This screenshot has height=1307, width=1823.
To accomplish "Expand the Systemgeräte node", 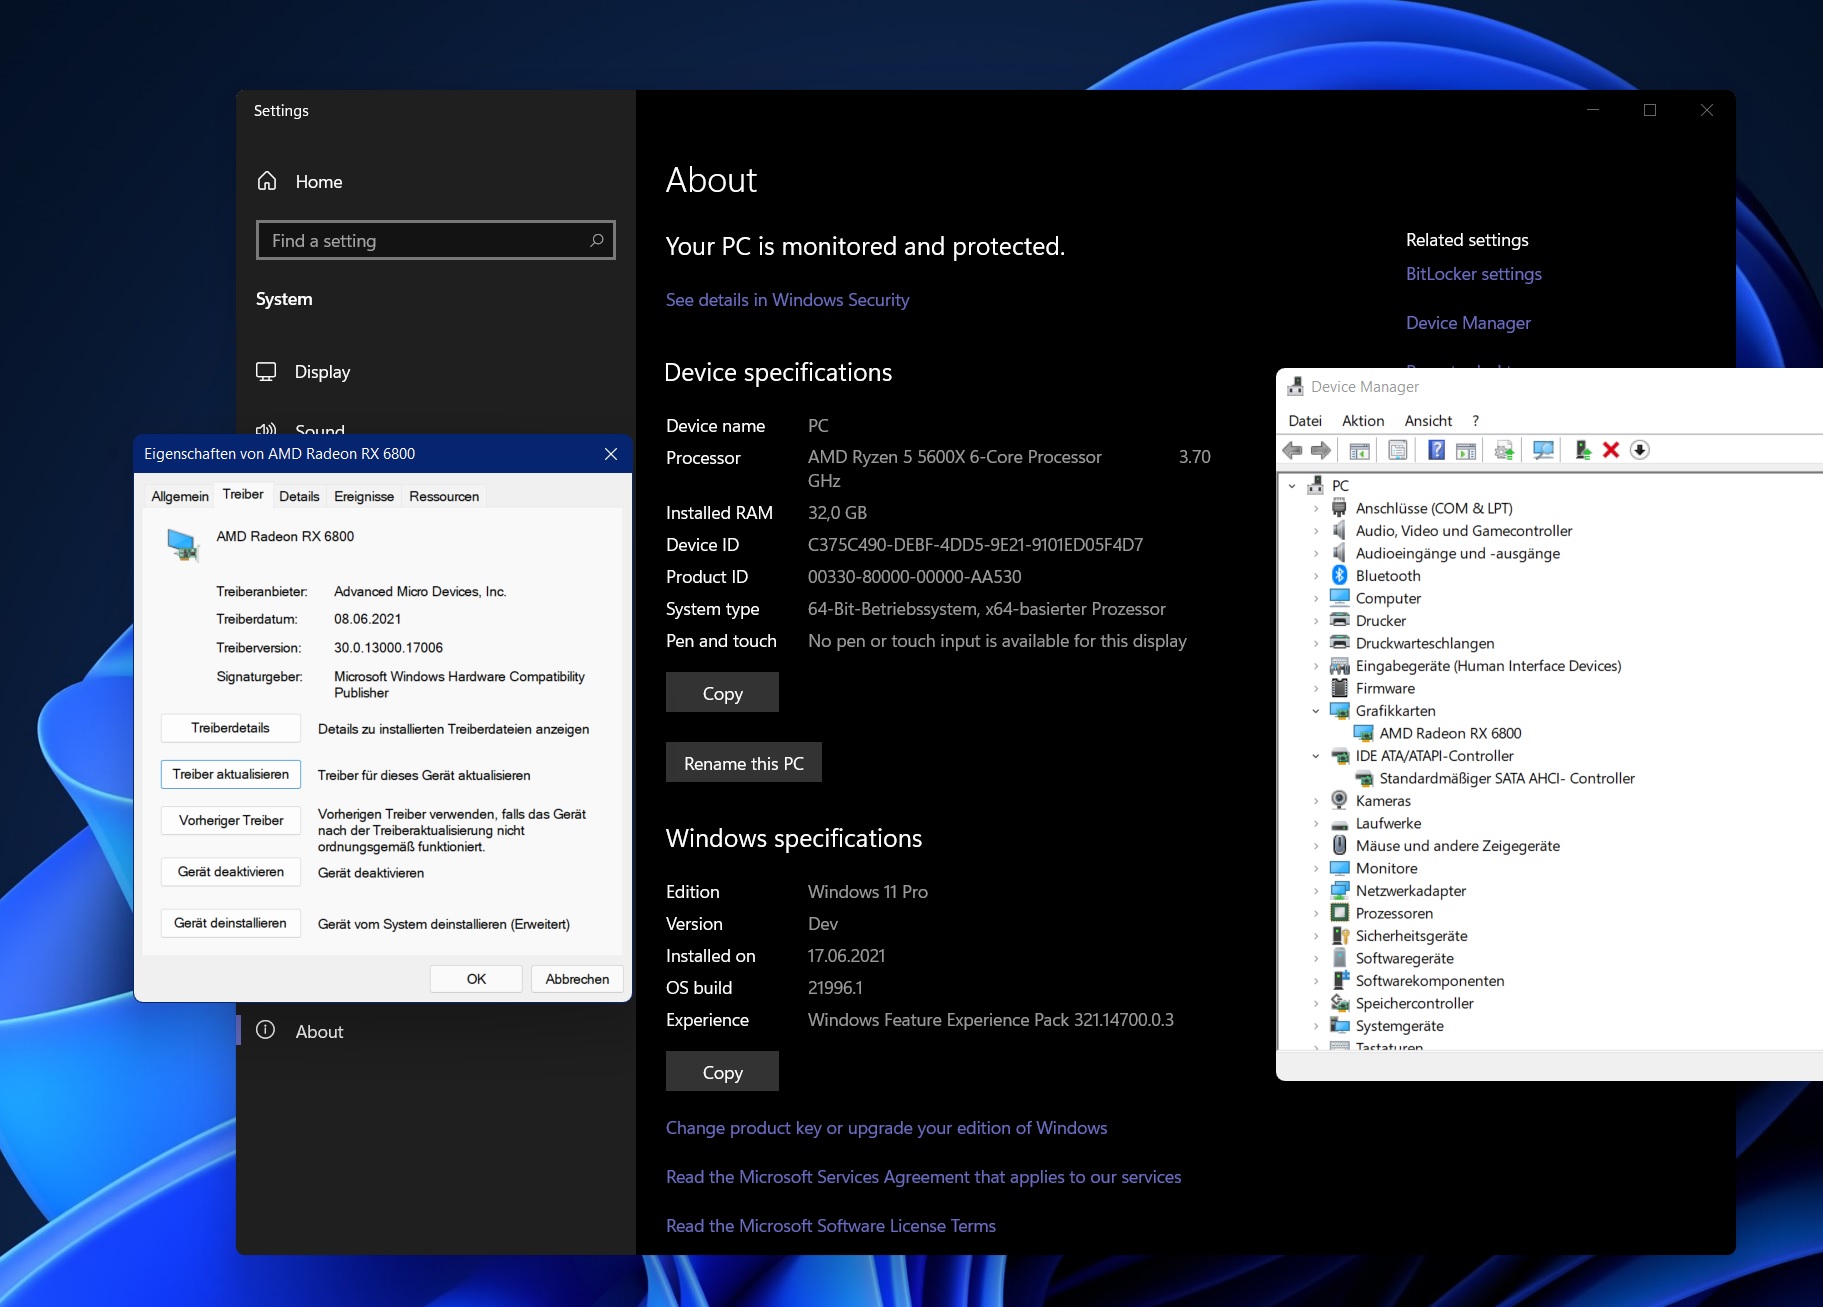I will tap(1316, 1026).
